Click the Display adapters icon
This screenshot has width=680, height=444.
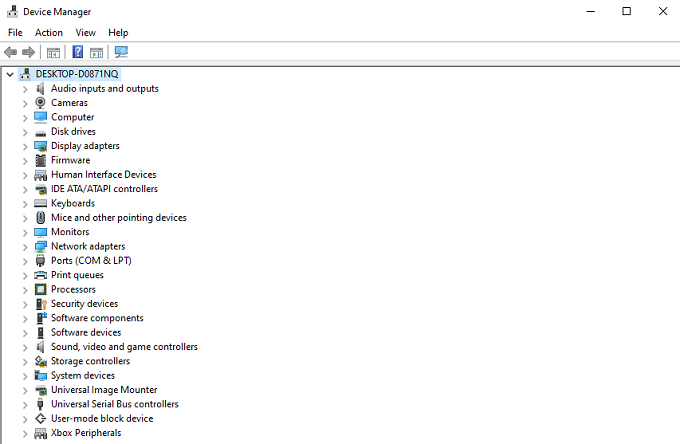40,146
